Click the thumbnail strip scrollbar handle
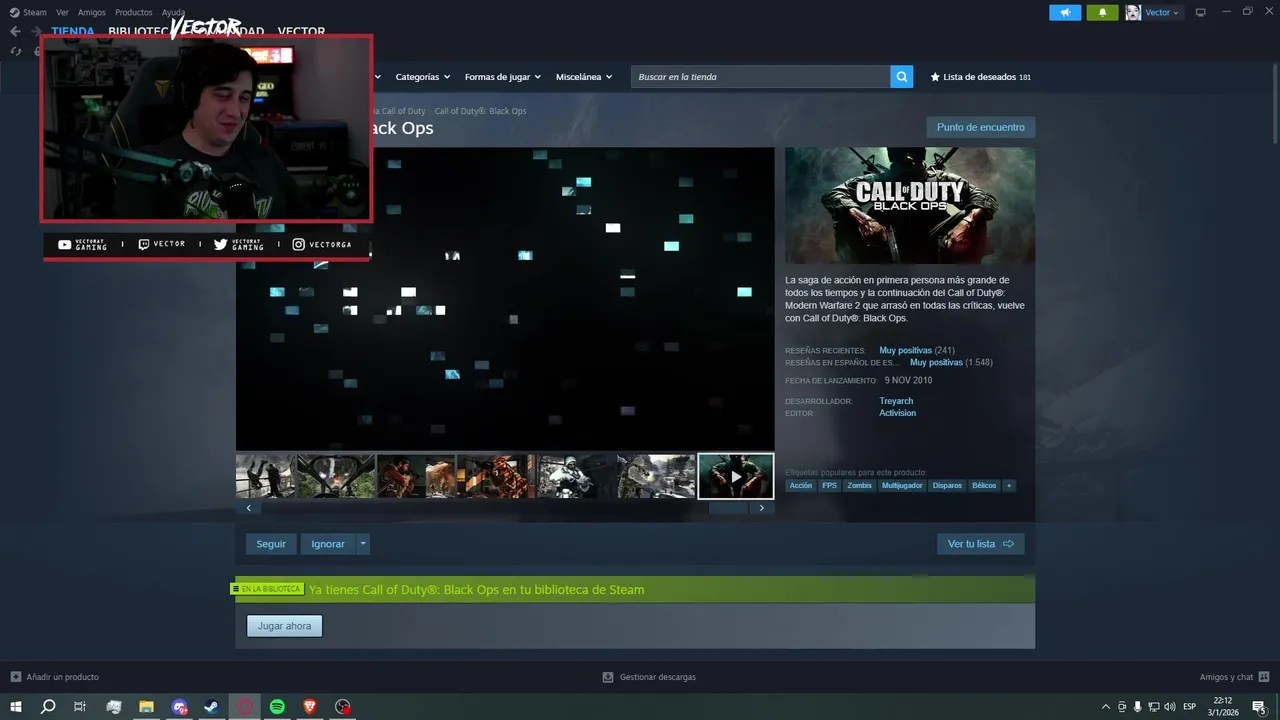 coord(728,508)
